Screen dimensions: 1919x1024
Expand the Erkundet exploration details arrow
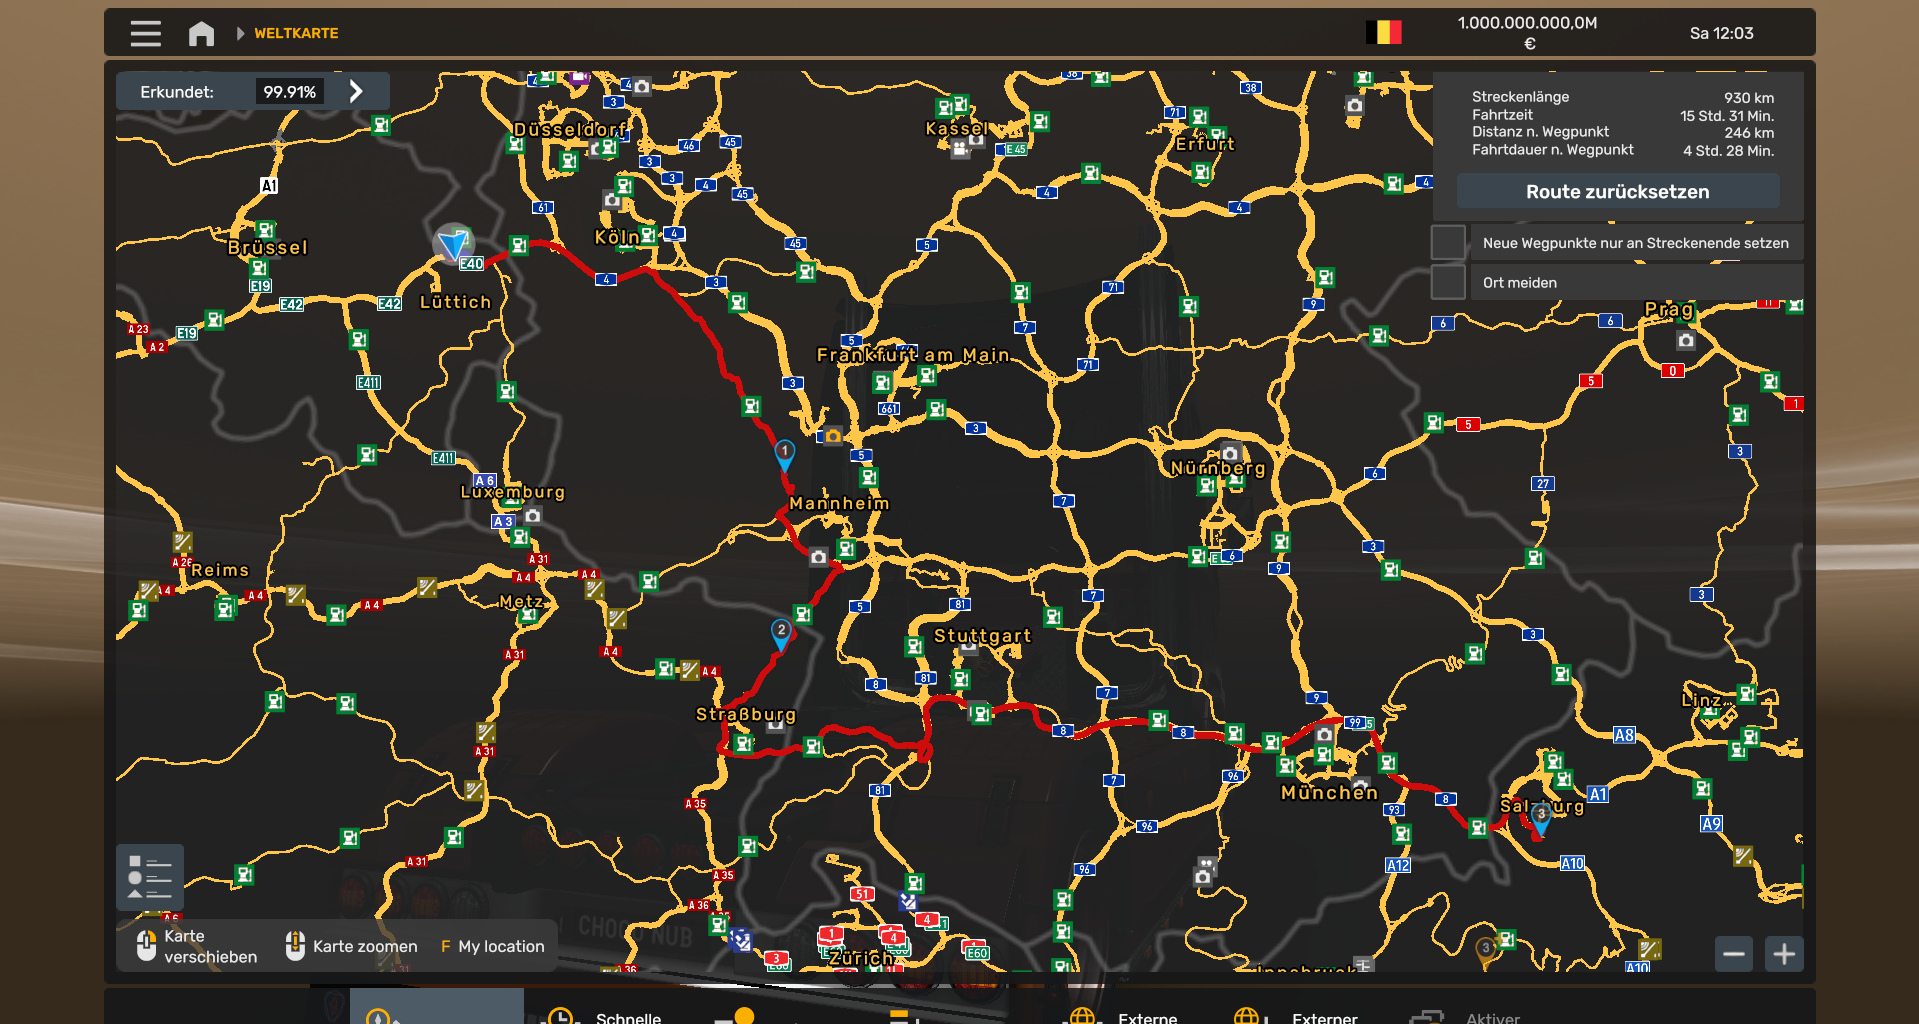coord(356,92)
